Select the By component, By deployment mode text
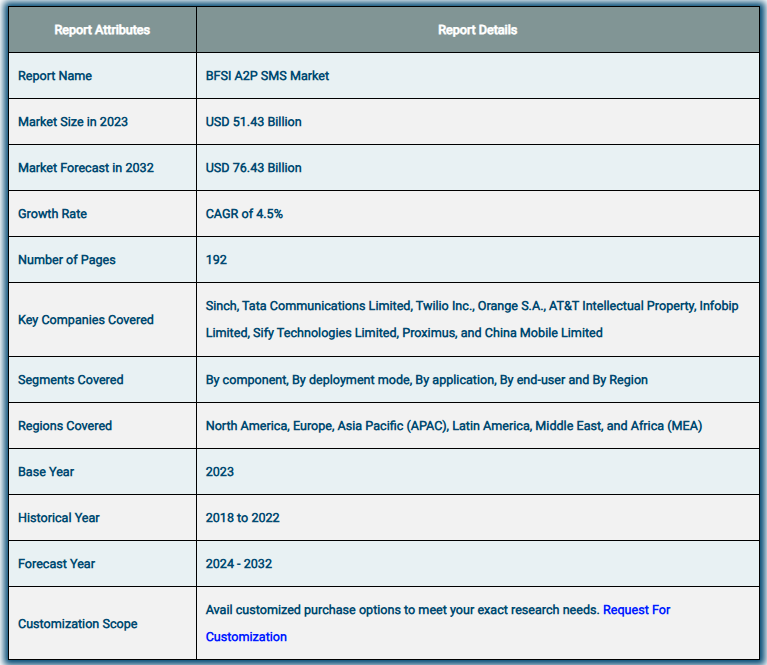The height and width of the screenshot is (665, 767). coord(427,380)
